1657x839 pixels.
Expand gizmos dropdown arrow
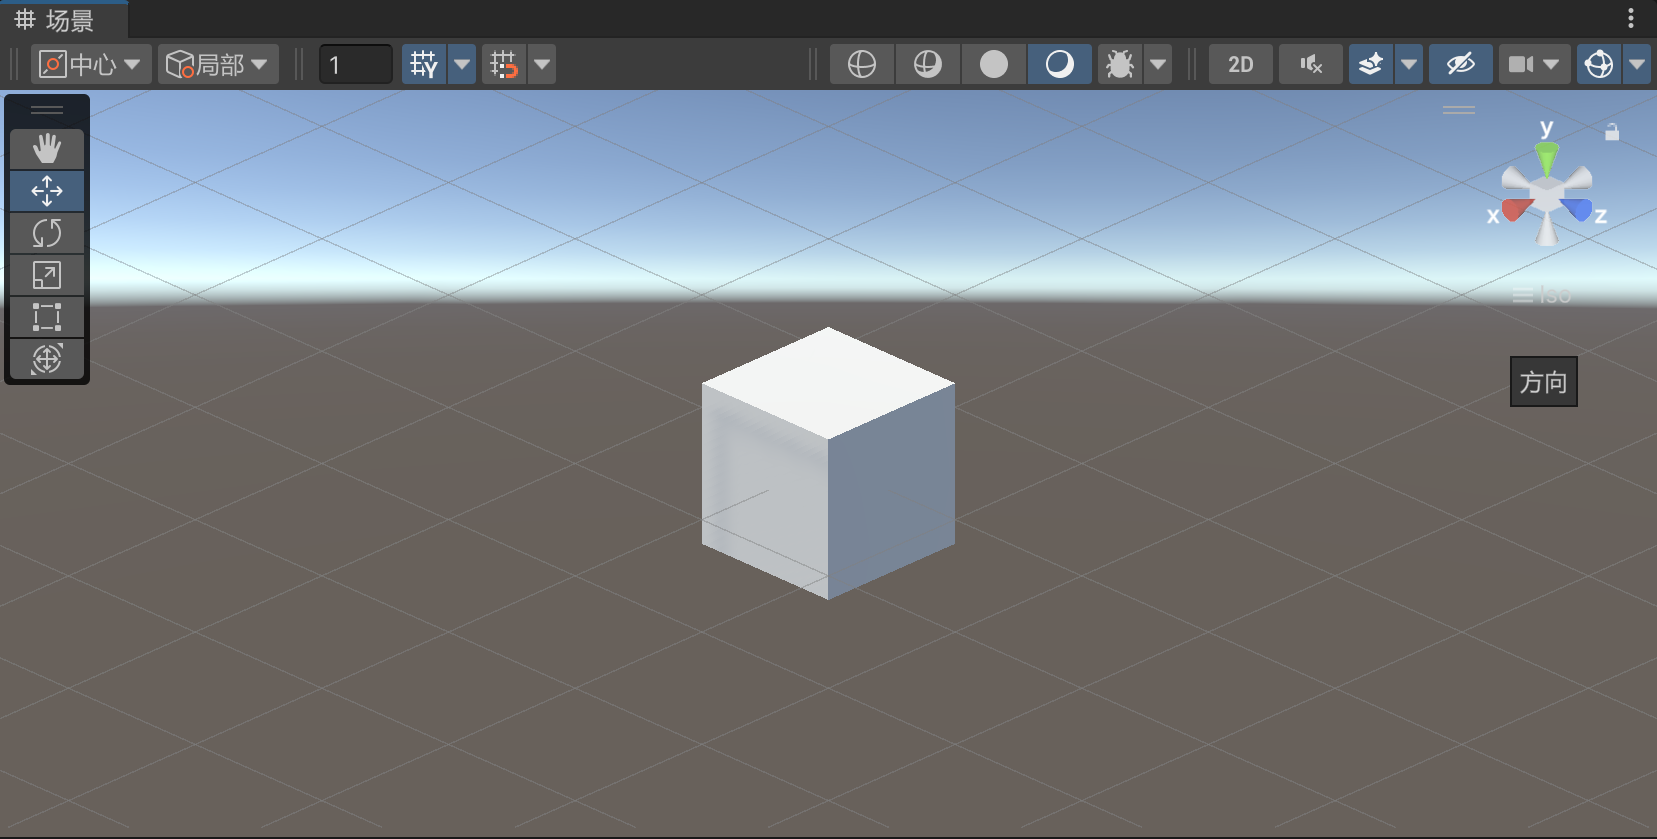click(1637, 64)
